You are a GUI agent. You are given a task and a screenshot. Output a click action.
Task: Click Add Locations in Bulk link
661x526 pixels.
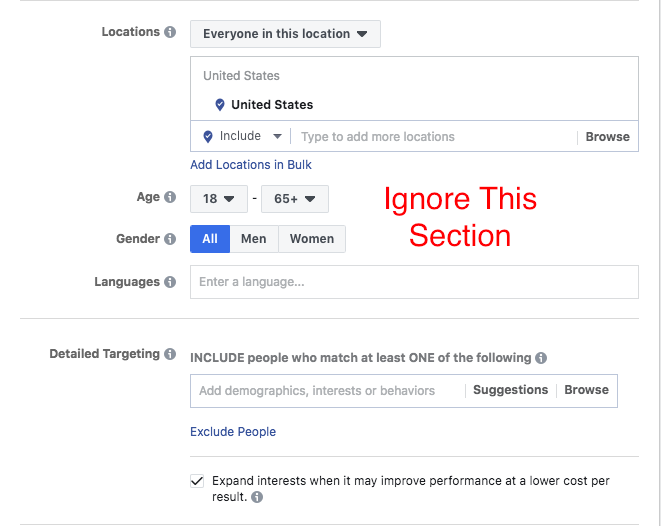click(251, 165)
